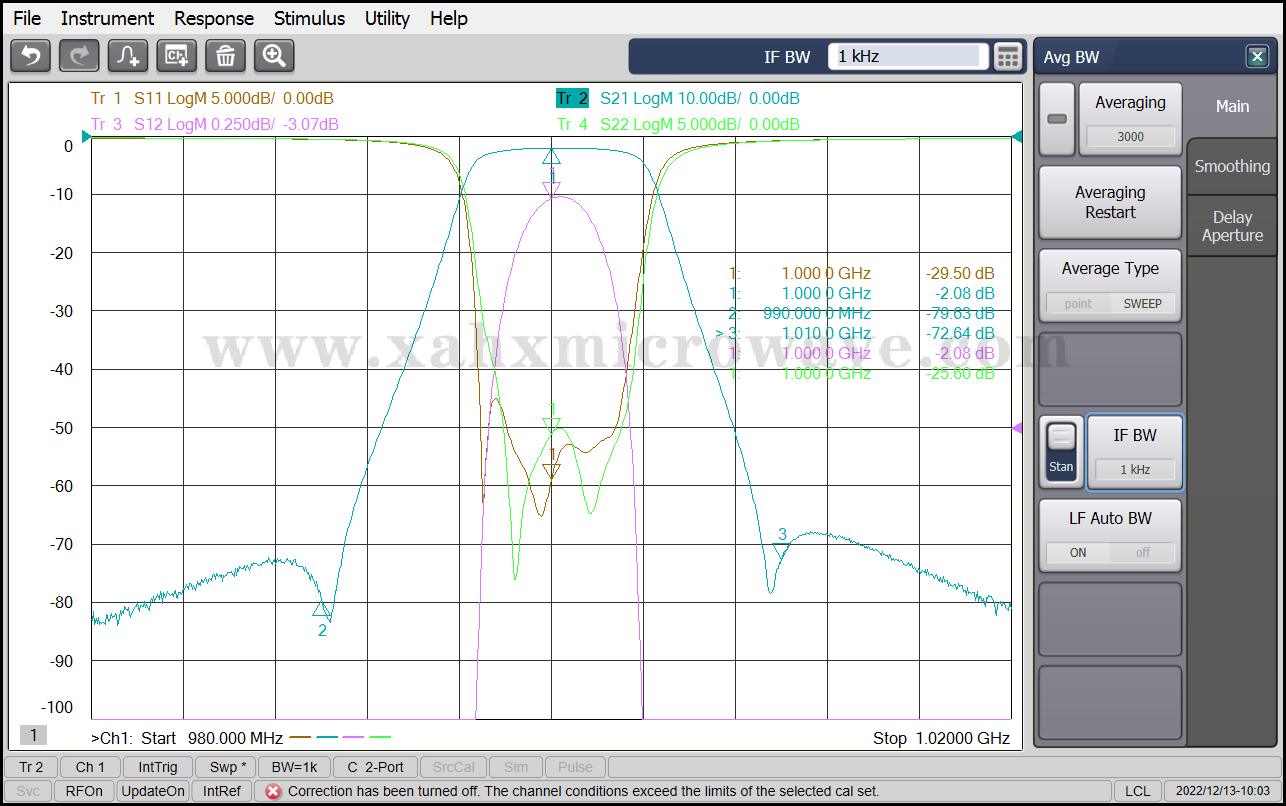Select trace Tr 4 S22 label

coord(678,124)
